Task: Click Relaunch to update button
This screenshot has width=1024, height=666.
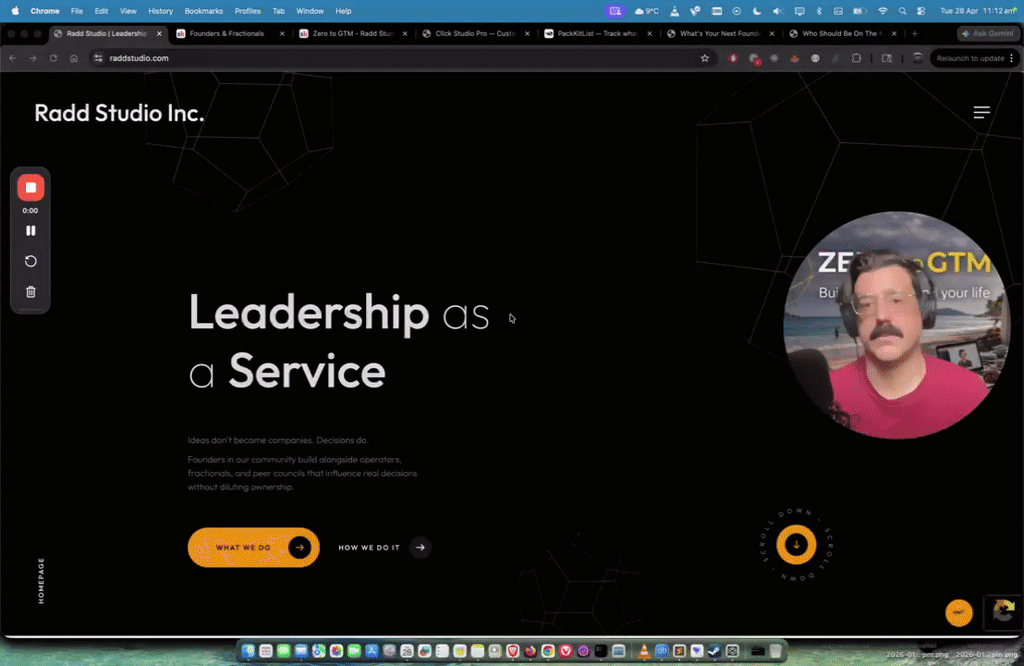Action: pos(970,58)
